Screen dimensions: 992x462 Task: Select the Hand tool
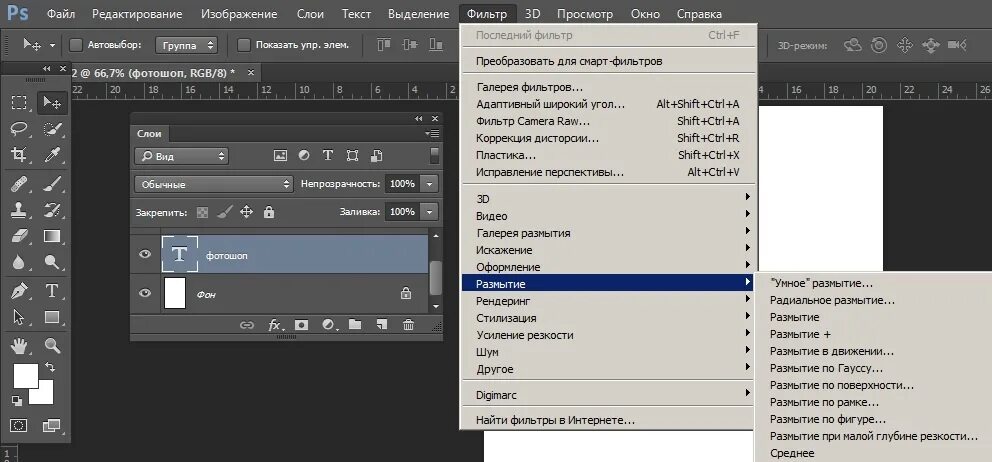tap(20, 345)
